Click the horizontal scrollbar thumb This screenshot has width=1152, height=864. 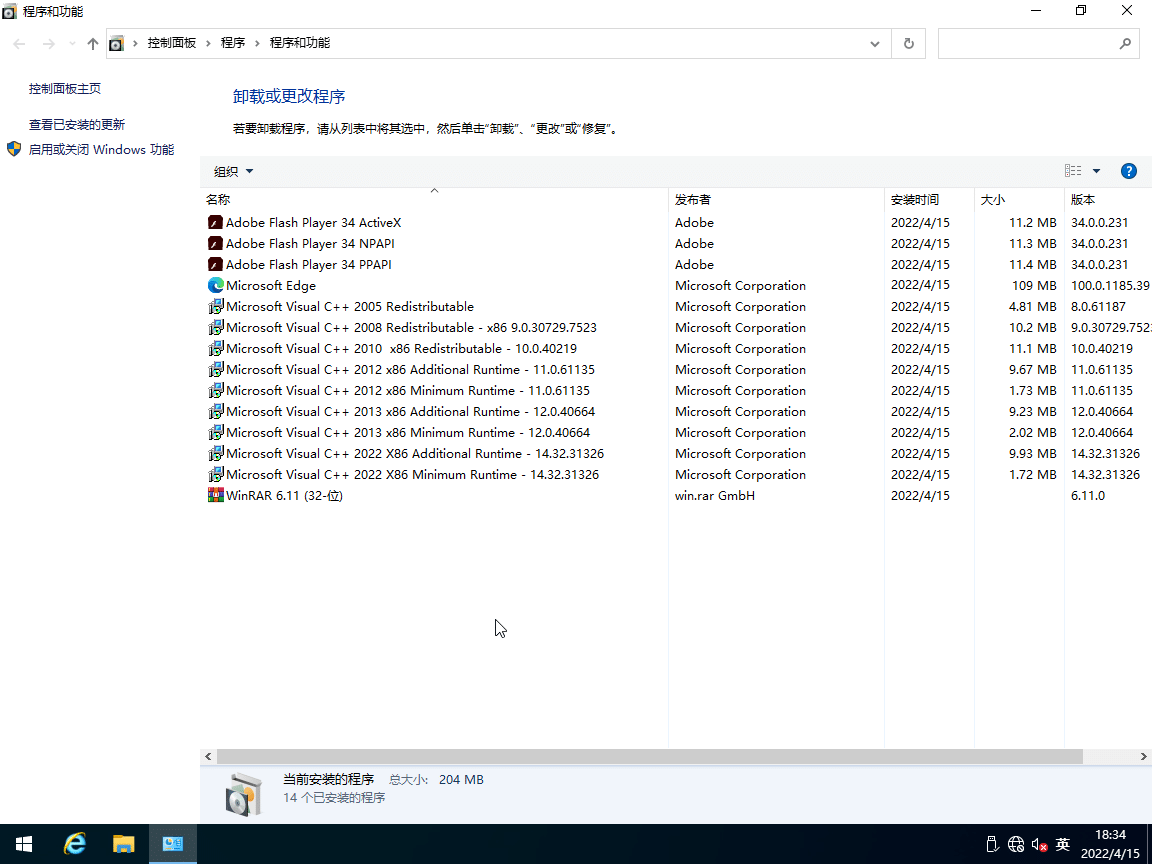coord(649,757)
